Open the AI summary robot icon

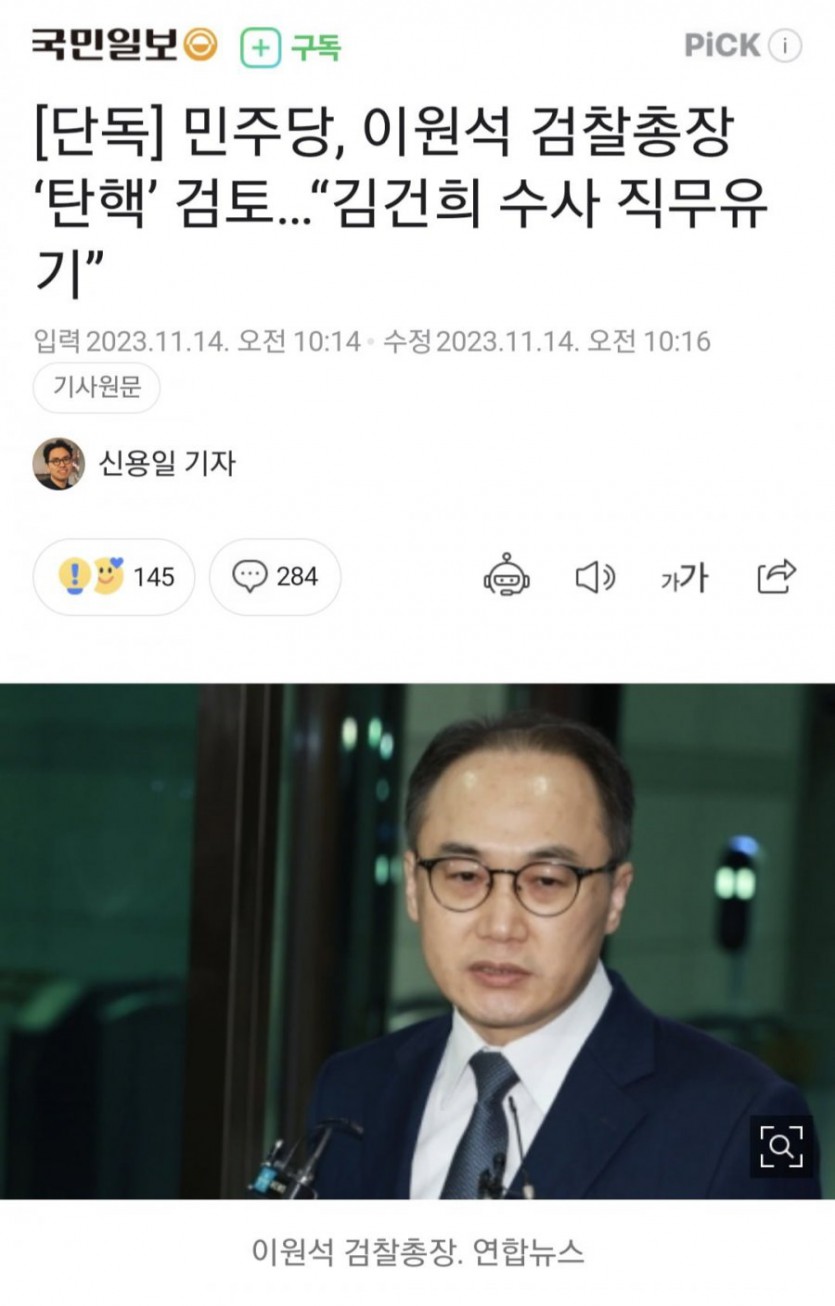pyautogui.click(x=507, y=576)
